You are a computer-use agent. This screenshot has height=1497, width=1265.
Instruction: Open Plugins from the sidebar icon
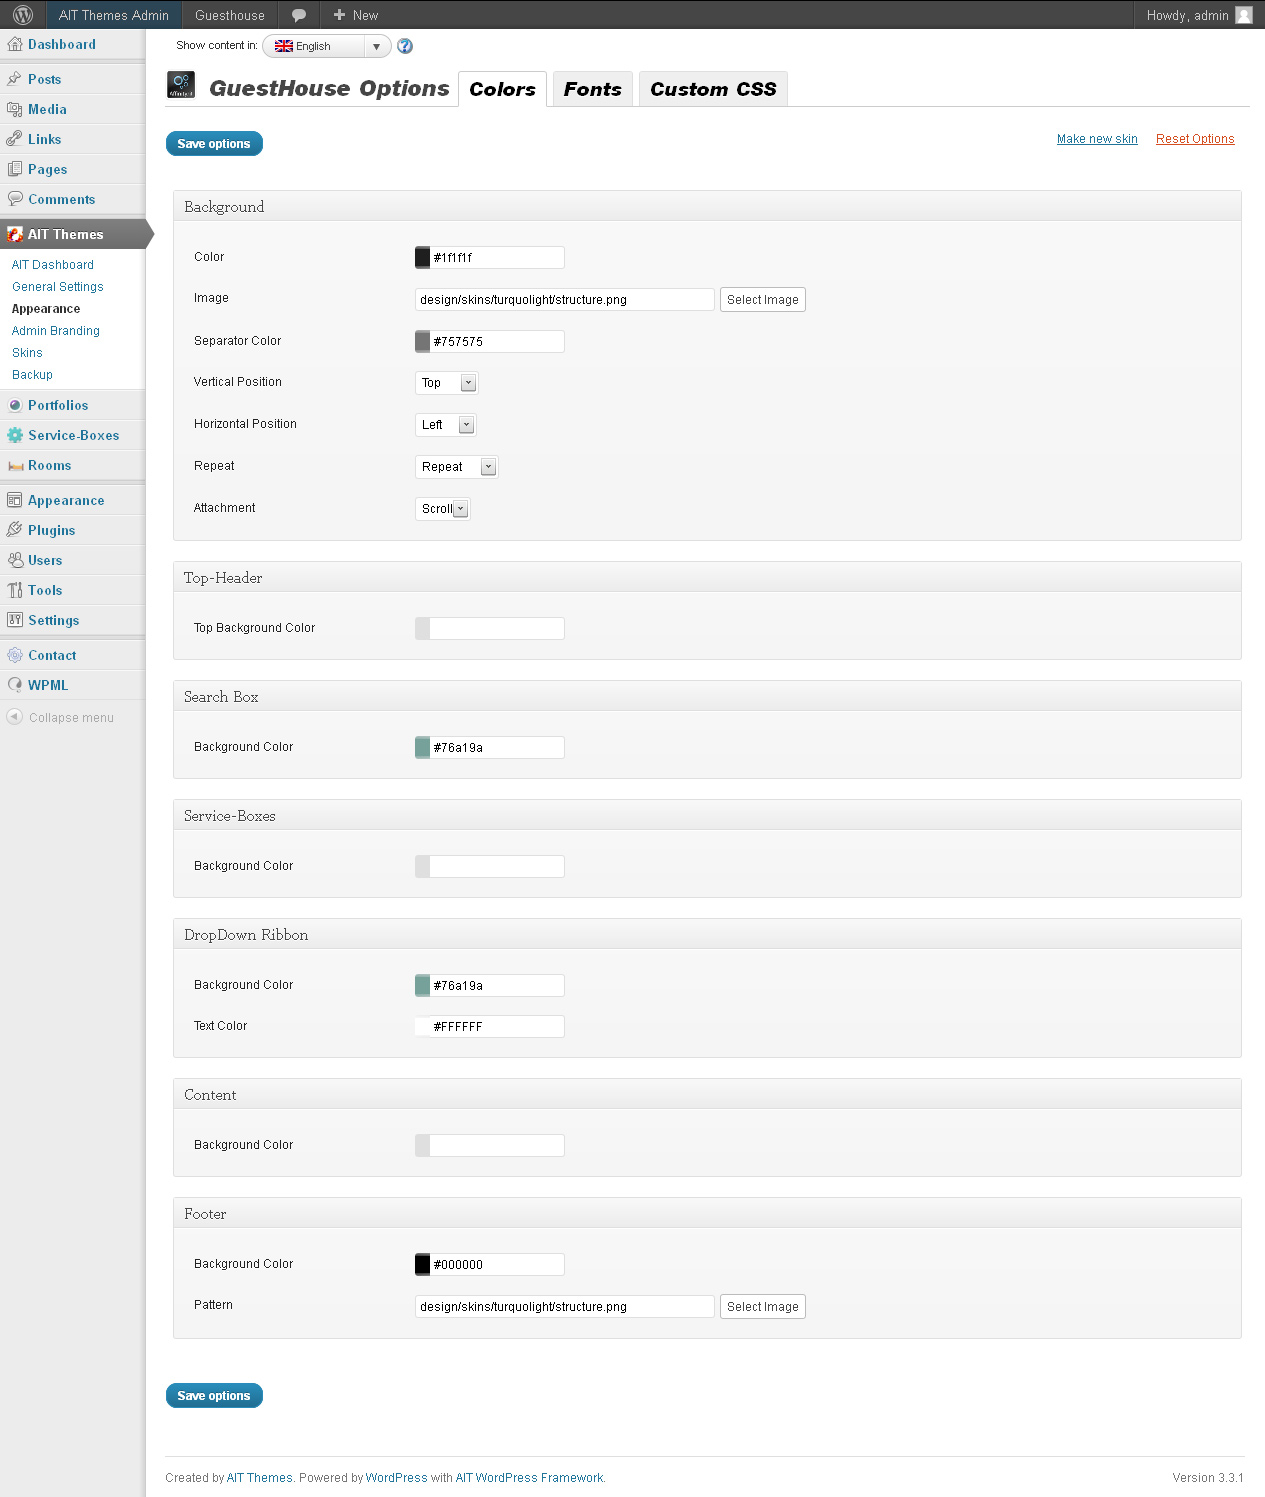(15, 530)
